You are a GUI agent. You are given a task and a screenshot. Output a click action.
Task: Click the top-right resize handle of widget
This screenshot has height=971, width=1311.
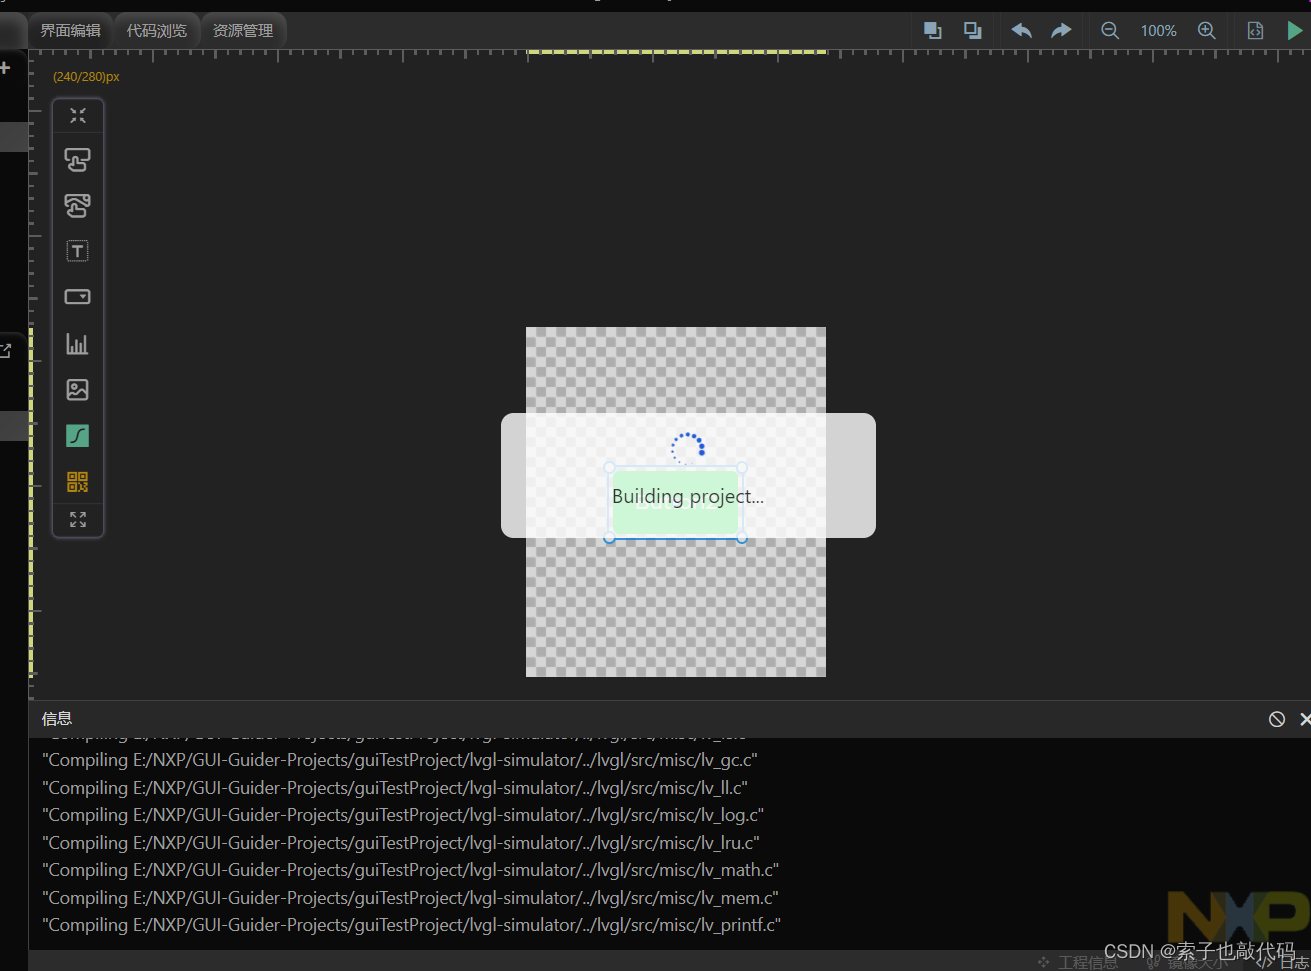coord(742,467)
